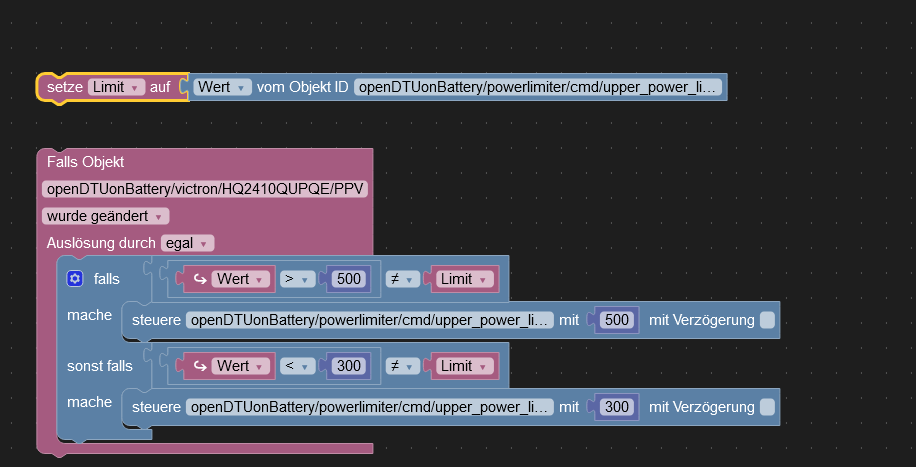Select the object ID field in setze block
This screenshot has width=916, height=467.
tap(538, 87)
